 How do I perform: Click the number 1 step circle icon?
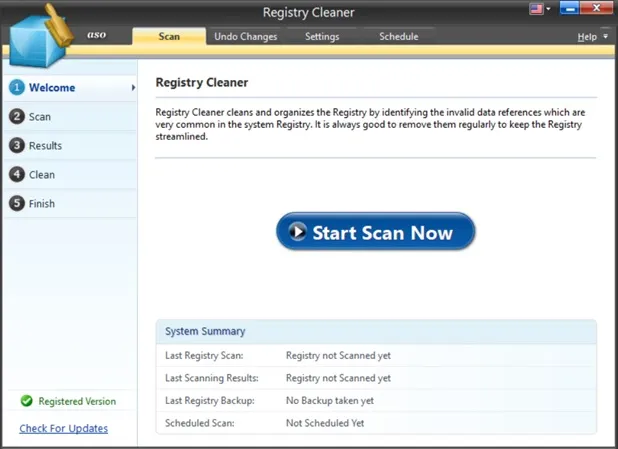click(17, 88)
